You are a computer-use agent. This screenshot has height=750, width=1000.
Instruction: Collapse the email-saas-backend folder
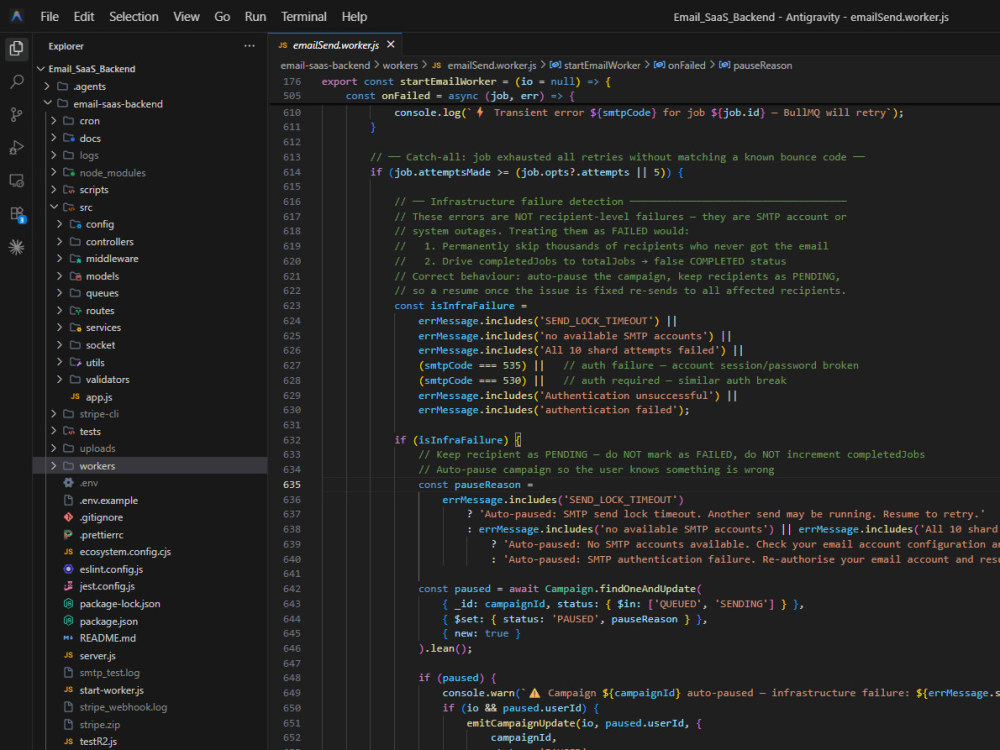[118, 103]
